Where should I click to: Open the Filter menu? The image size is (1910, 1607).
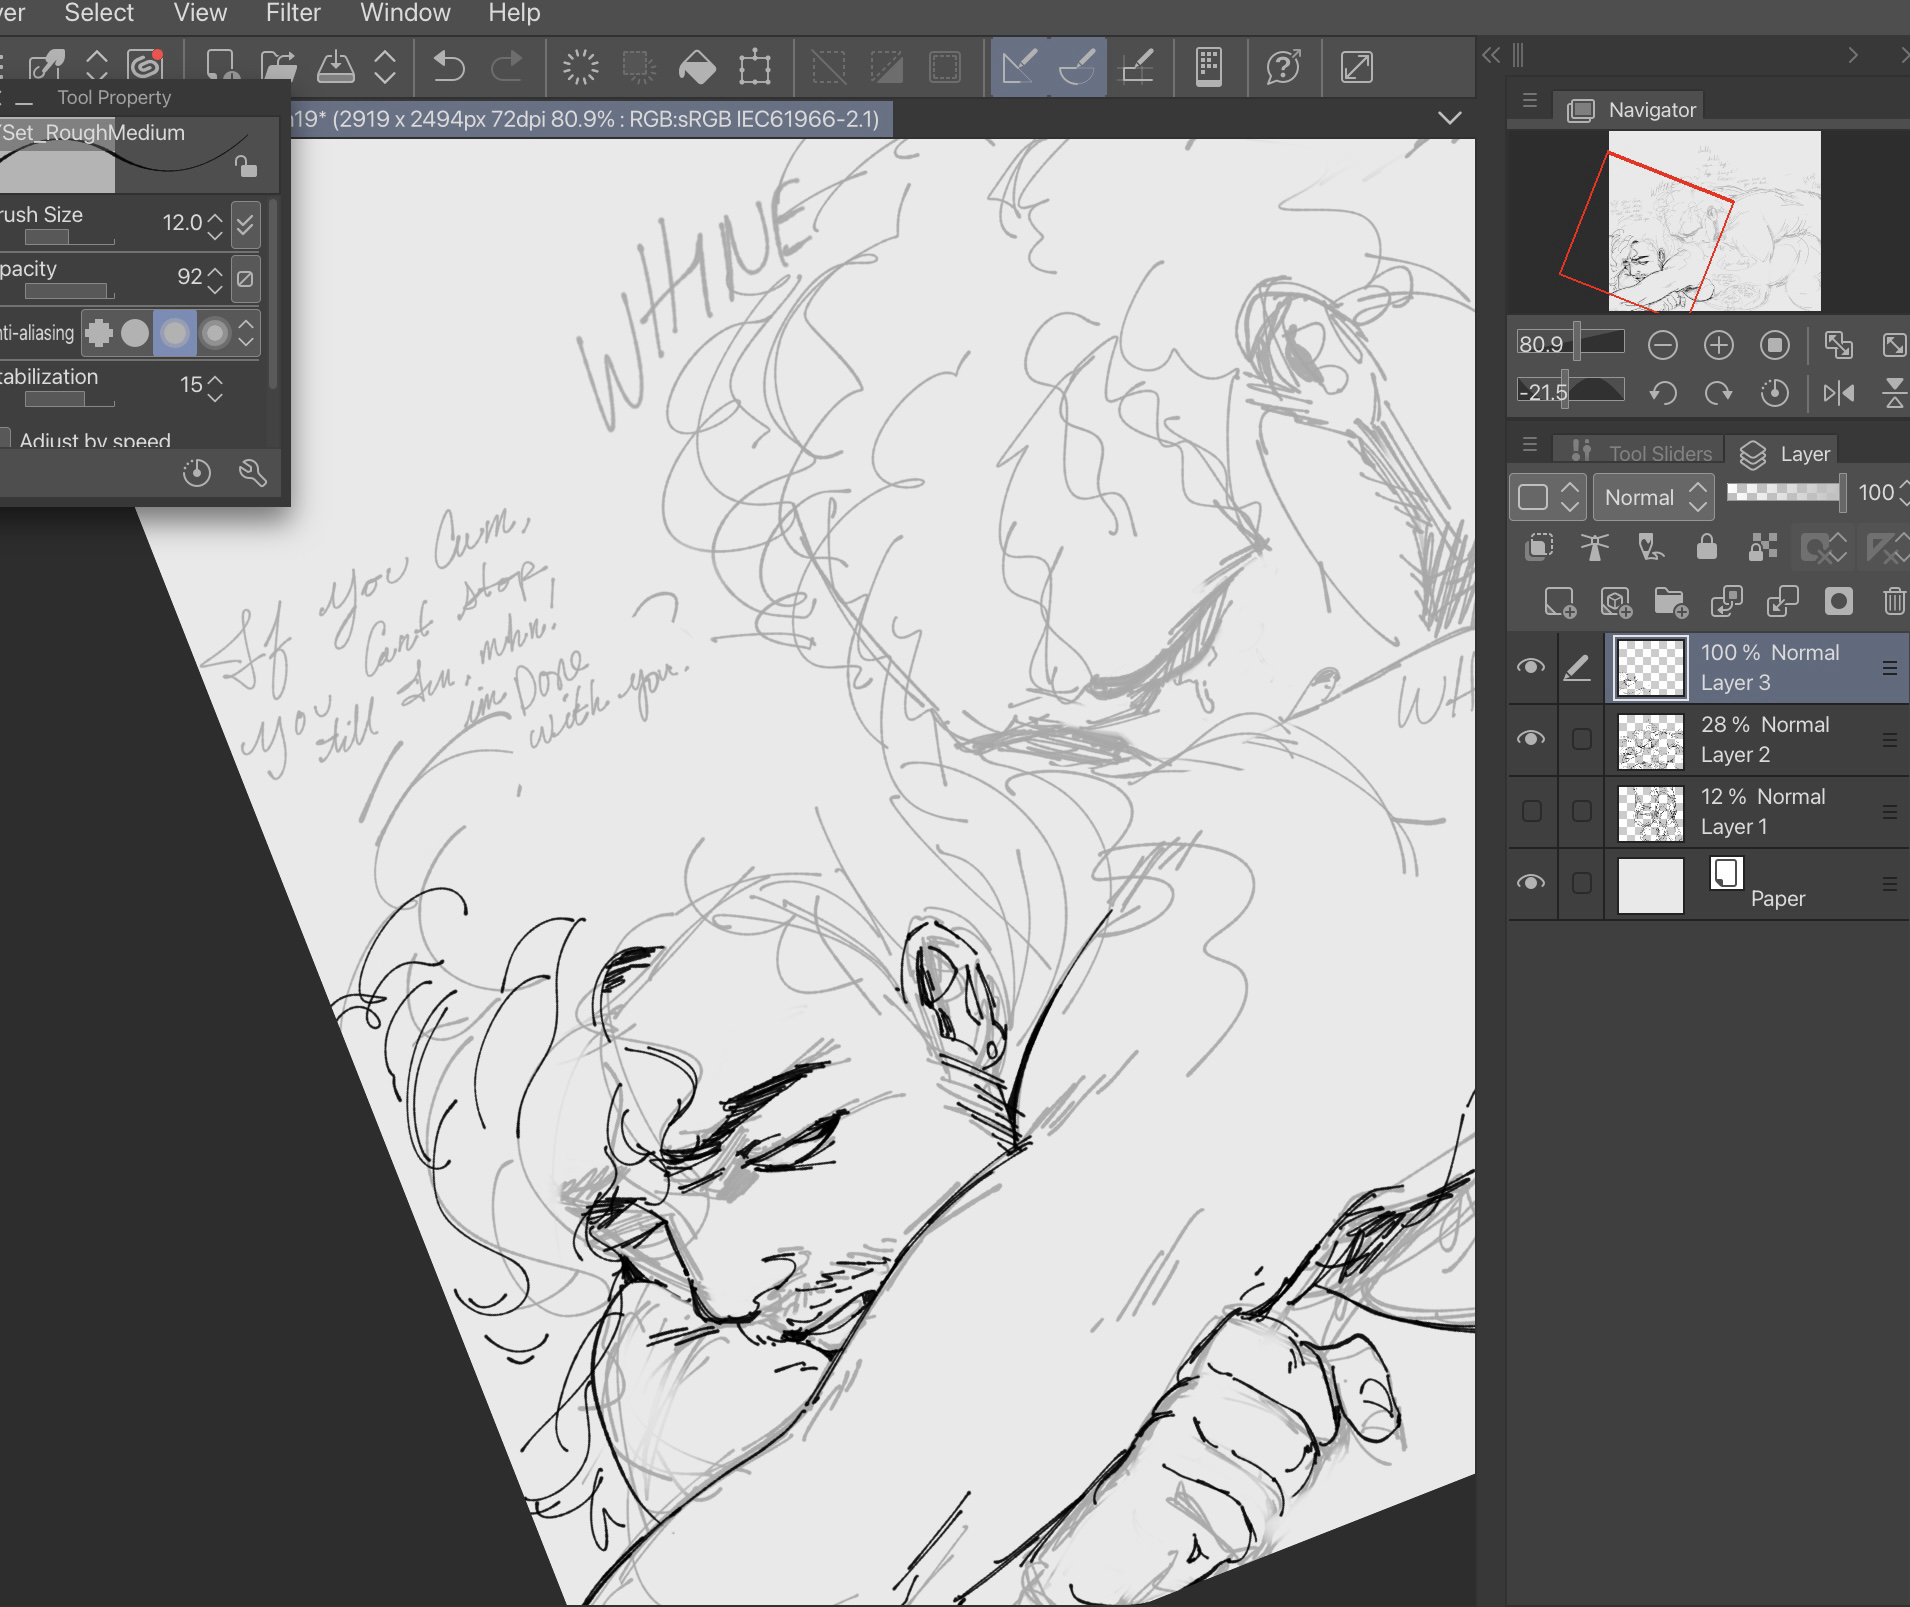pyautogui.click(x=293, y=13)
